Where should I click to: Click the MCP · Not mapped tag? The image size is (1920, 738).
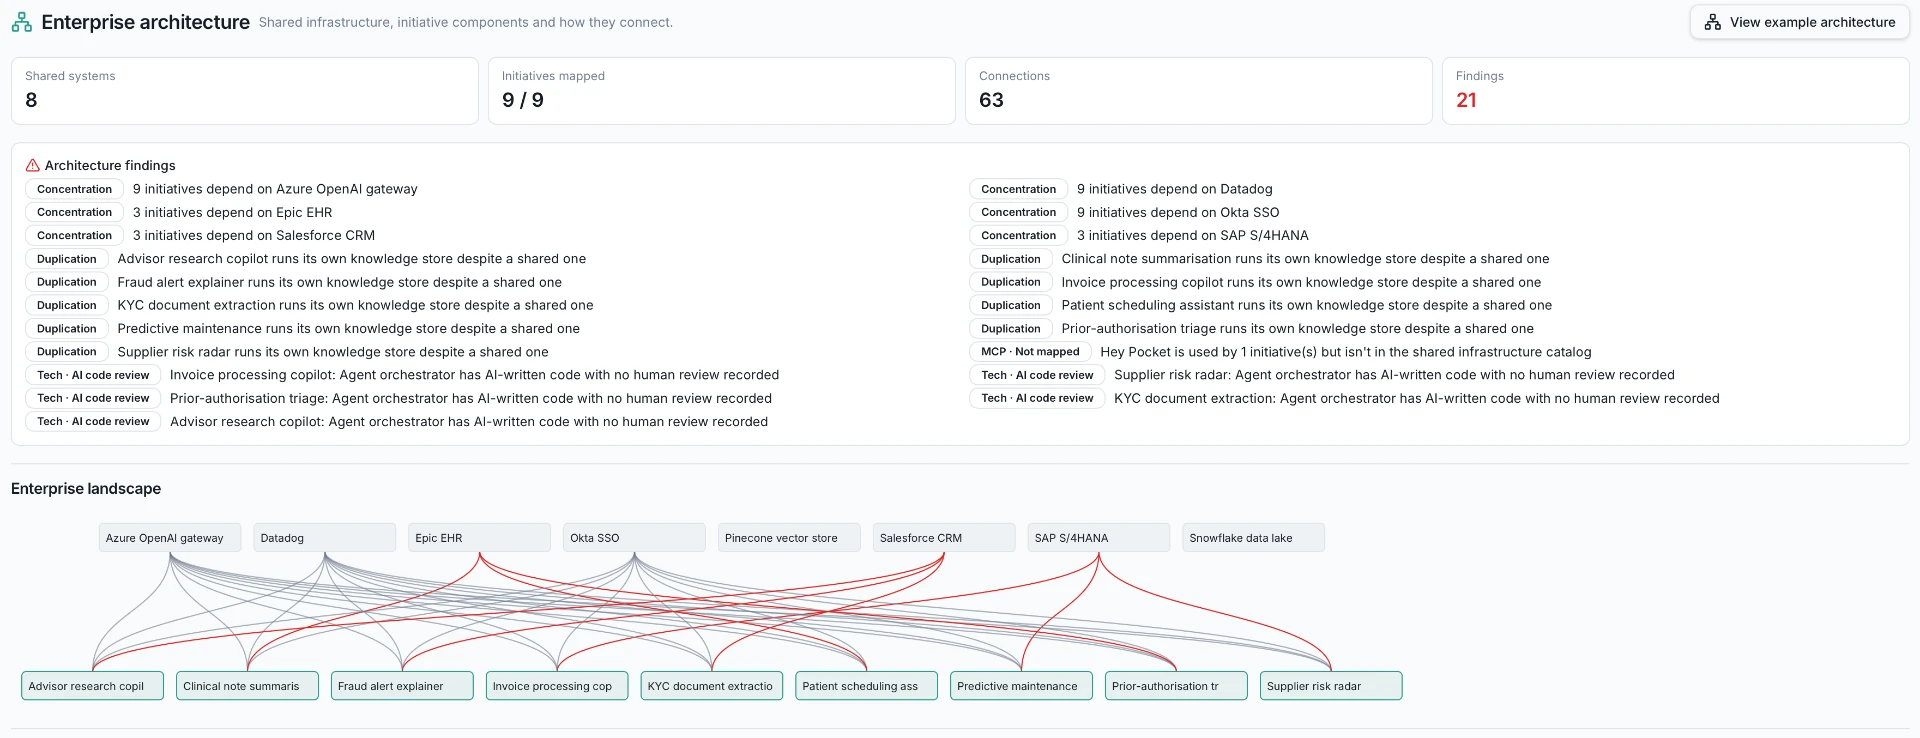click(1030, 352)
